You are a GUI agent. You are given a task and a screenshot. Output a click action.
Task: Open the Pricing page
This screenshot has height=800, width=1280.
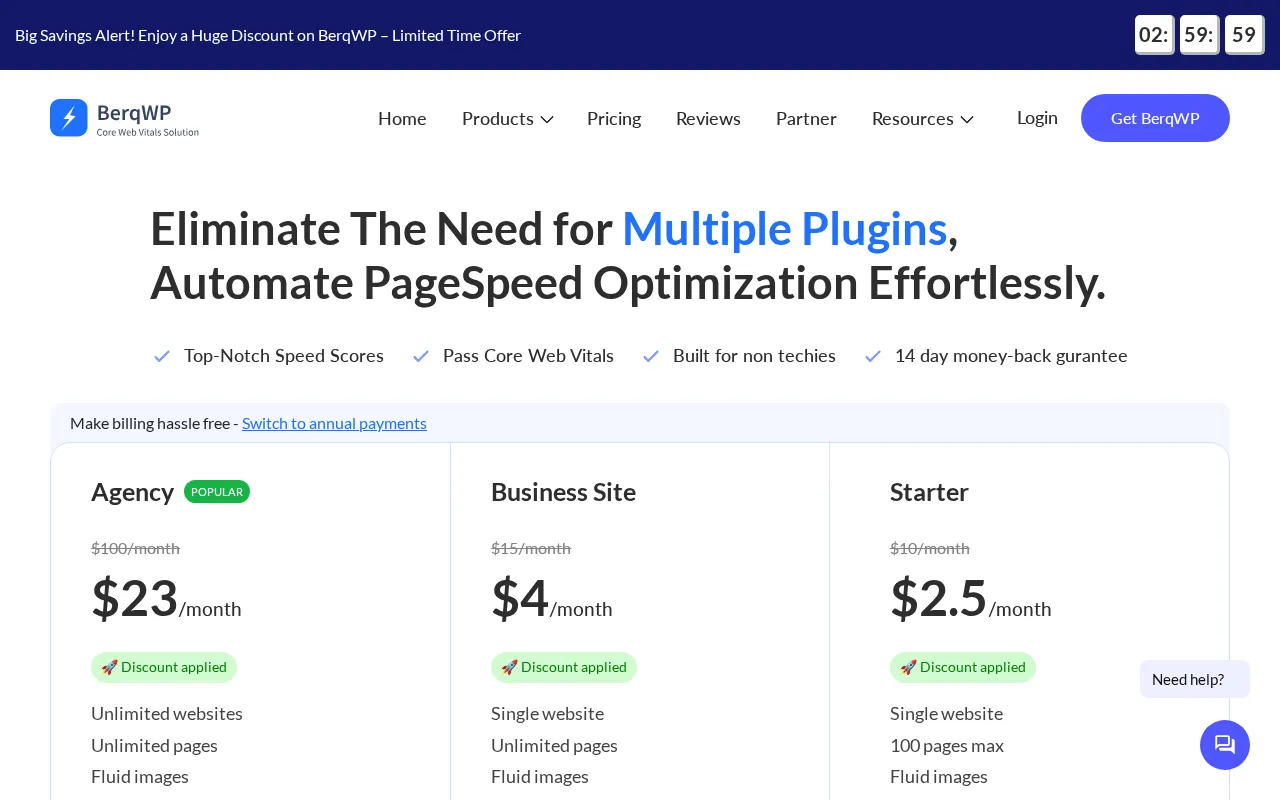click(x=614, y=119)
